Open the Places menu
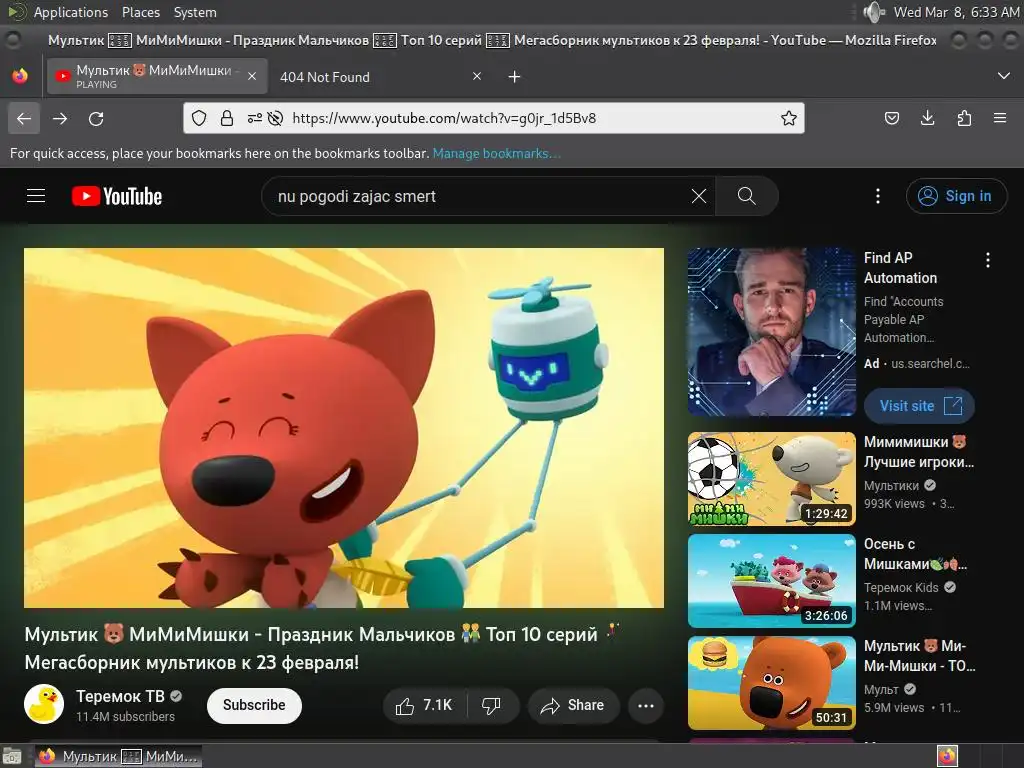 click(x=140, y=12)
